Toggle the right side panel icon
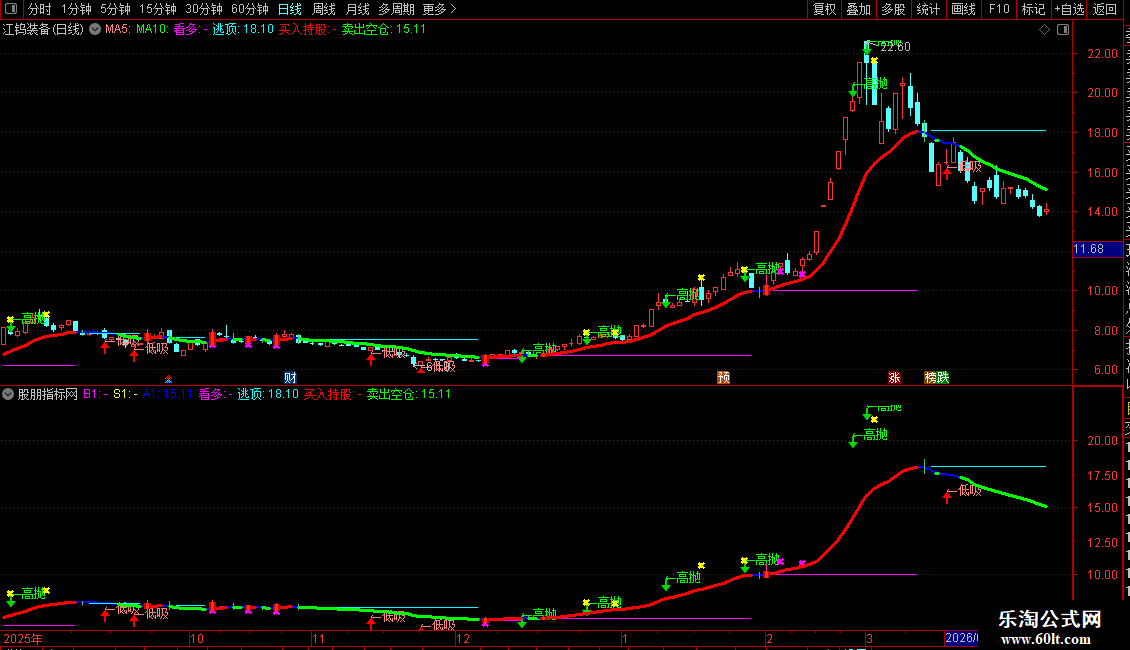 pos(1063,30)
